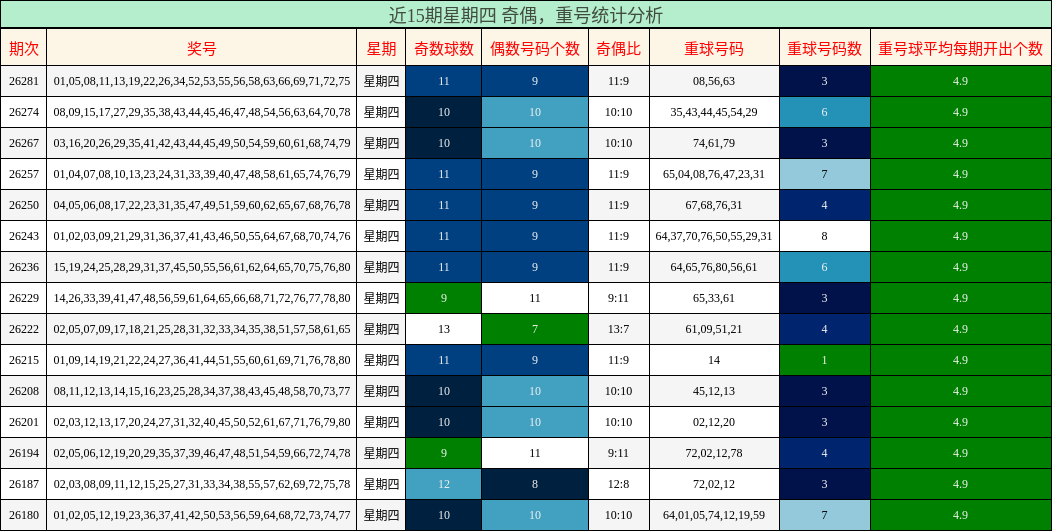Select issue number 26194
1052x531 pixels.
click(x=23, y=452)
